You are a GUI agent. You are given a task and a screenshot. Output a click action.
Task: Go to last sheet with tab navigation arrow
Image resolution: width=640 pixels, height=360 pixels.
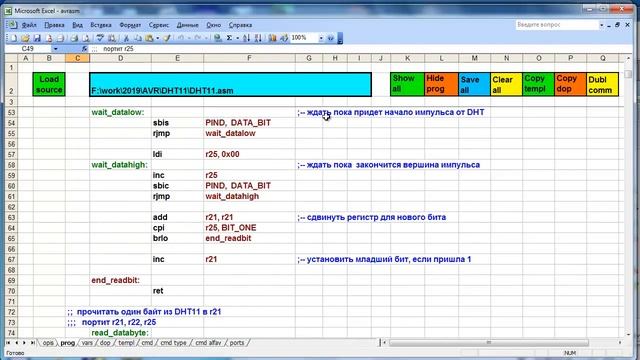tap(33, 343)
